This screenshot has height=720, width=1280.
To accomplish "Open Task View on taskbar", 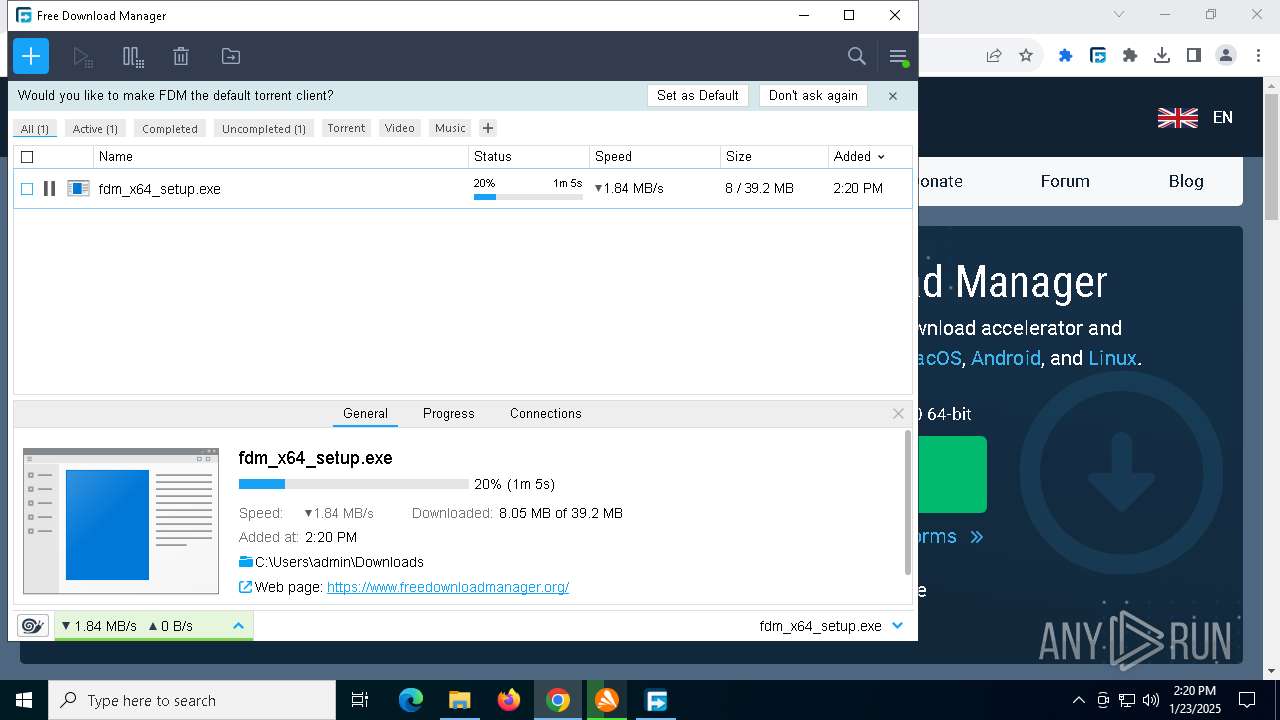I will click(360, 700).
